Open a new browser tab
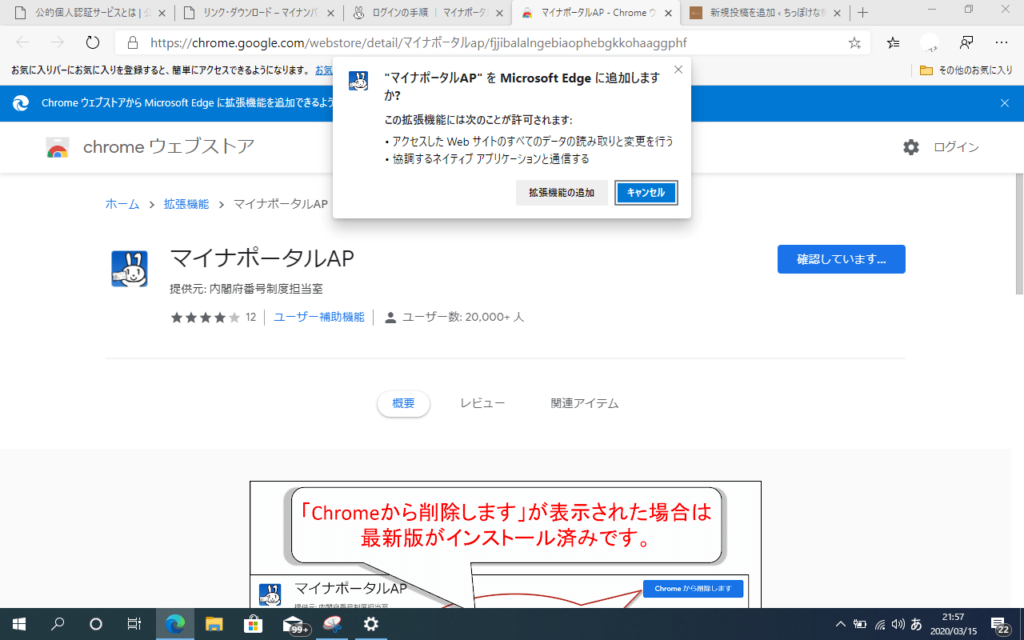The width and height of the screenshot is (1024, 640). pyautogui.click(x=863, y=12)
